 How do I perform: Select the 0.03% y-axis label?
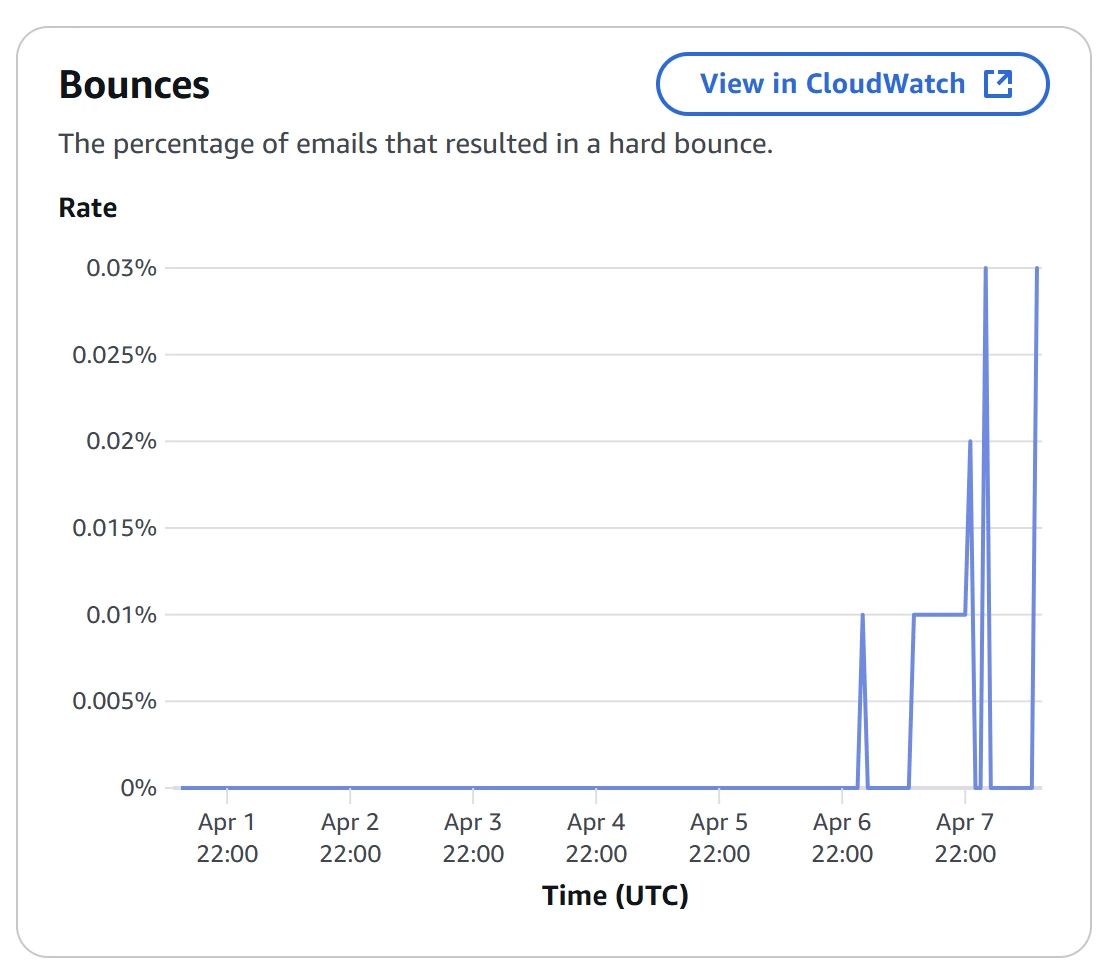(120, 268)
